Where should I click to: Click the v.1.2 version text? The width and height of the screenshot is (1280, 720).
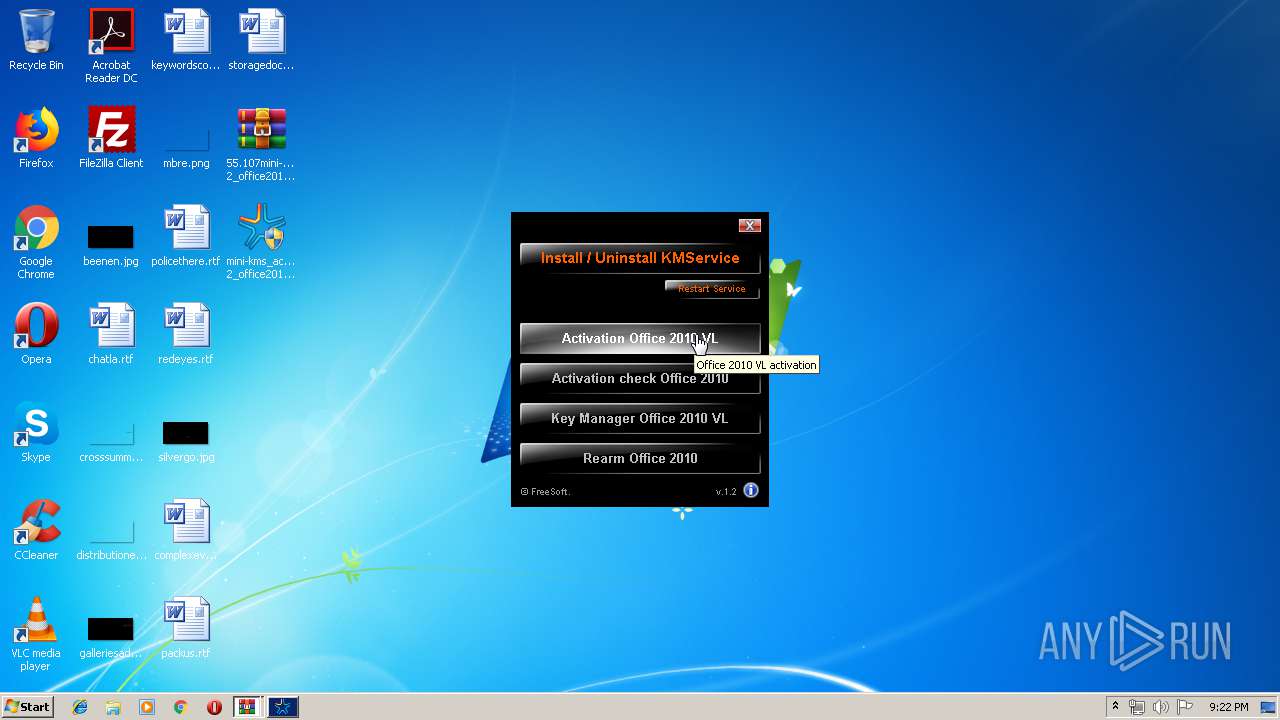pos(726,491)
